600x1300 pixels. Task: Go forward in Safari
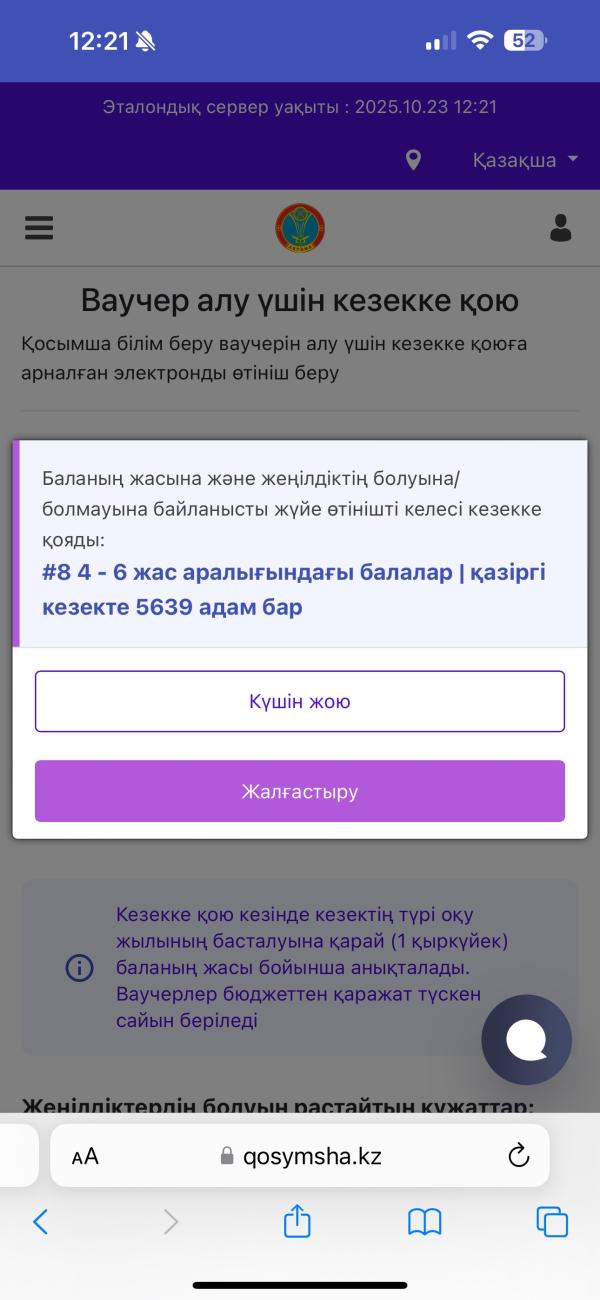(171, 1221)
